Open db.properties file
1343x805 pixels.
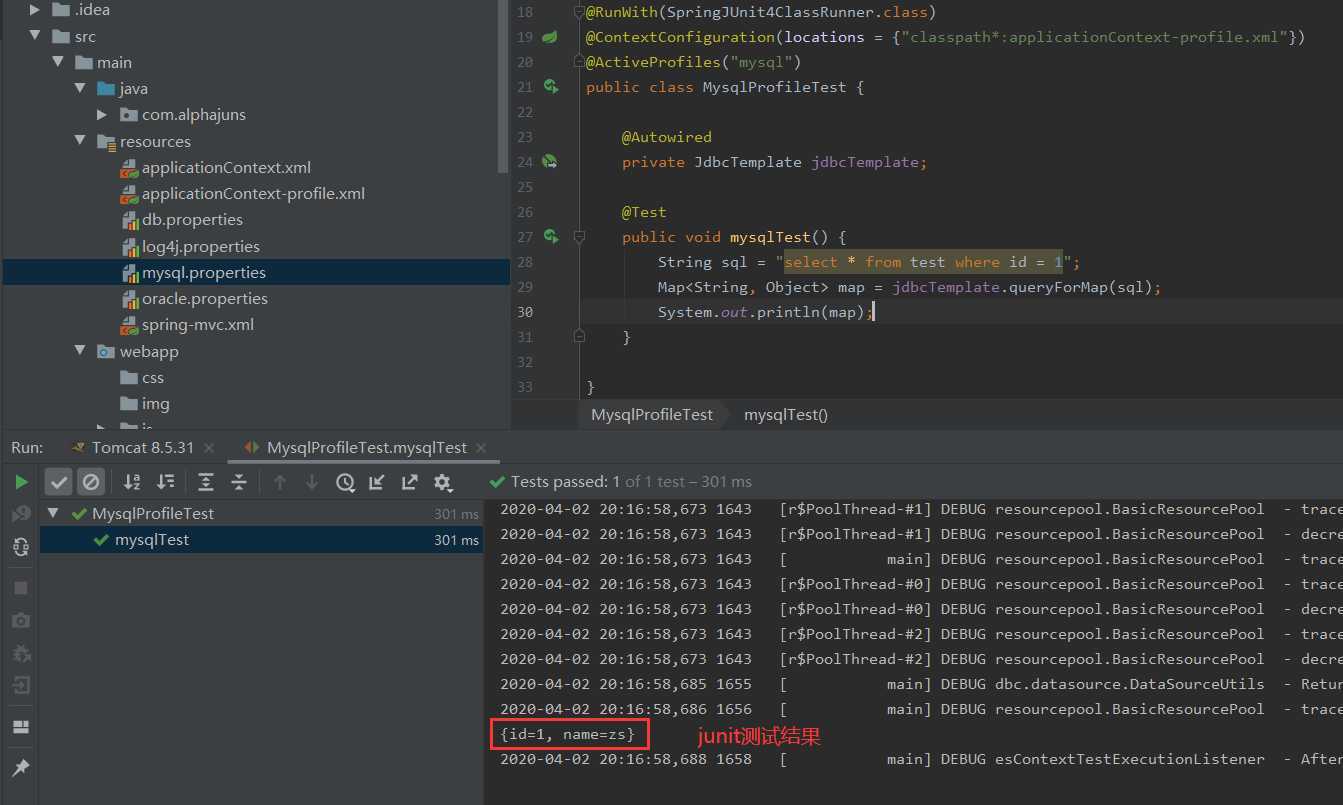point(192,220)
